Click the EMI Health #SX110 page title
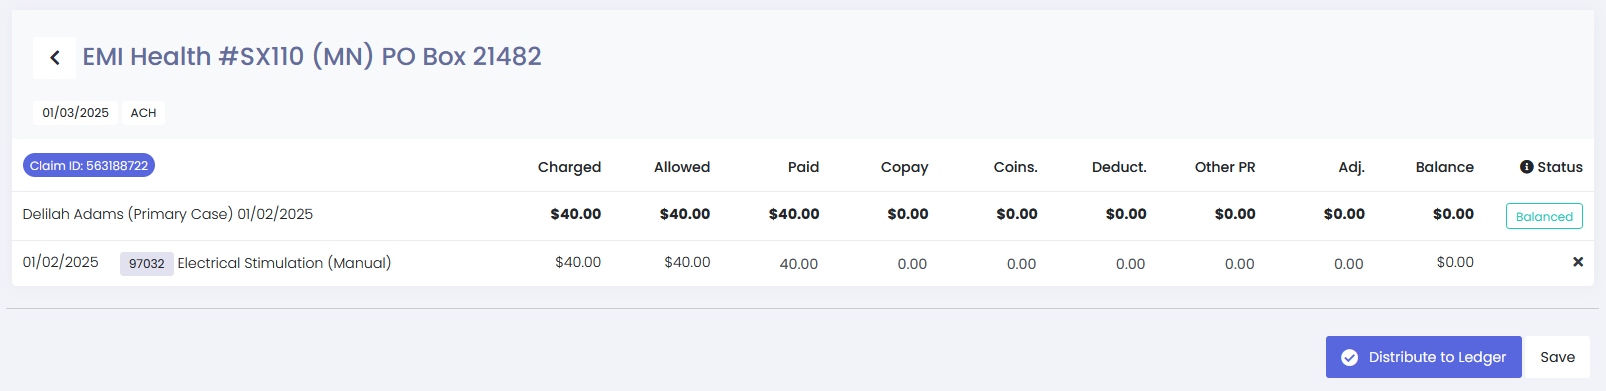The height and width of the screenshot is (391, 1606). point(312,57)
